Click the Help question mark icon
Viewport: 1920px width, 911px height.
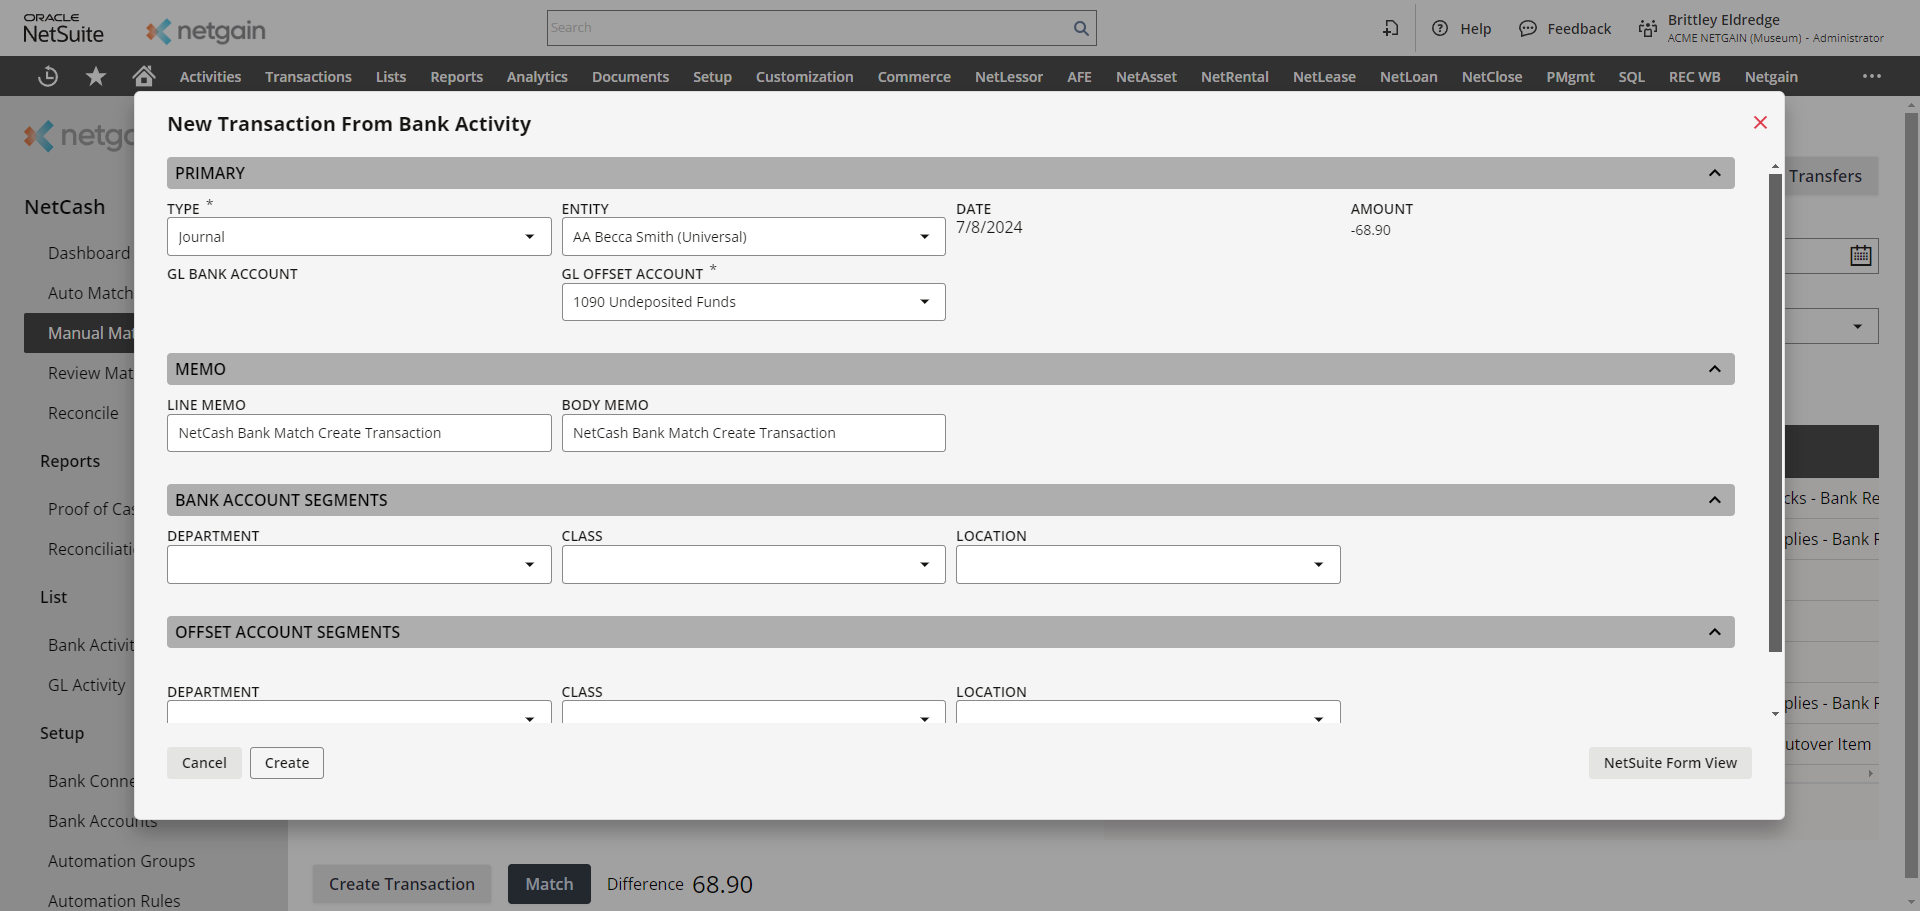(1440, 28)
